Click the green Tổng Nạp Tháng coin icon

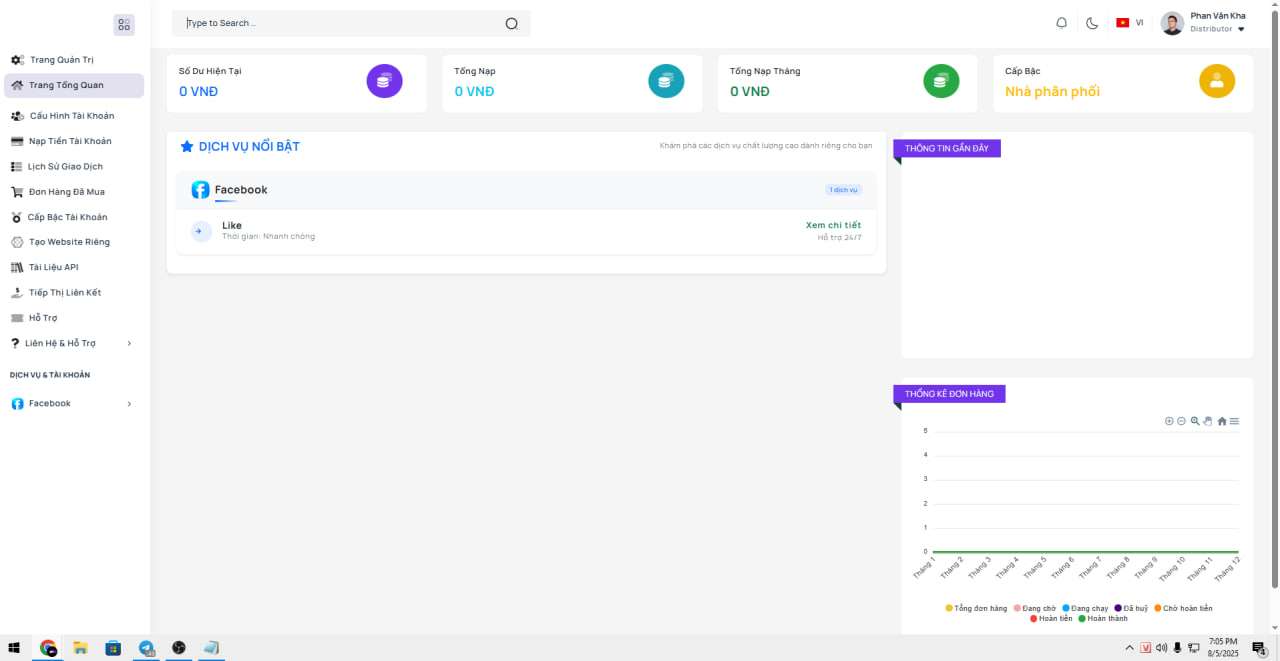(x=941, y=81)
